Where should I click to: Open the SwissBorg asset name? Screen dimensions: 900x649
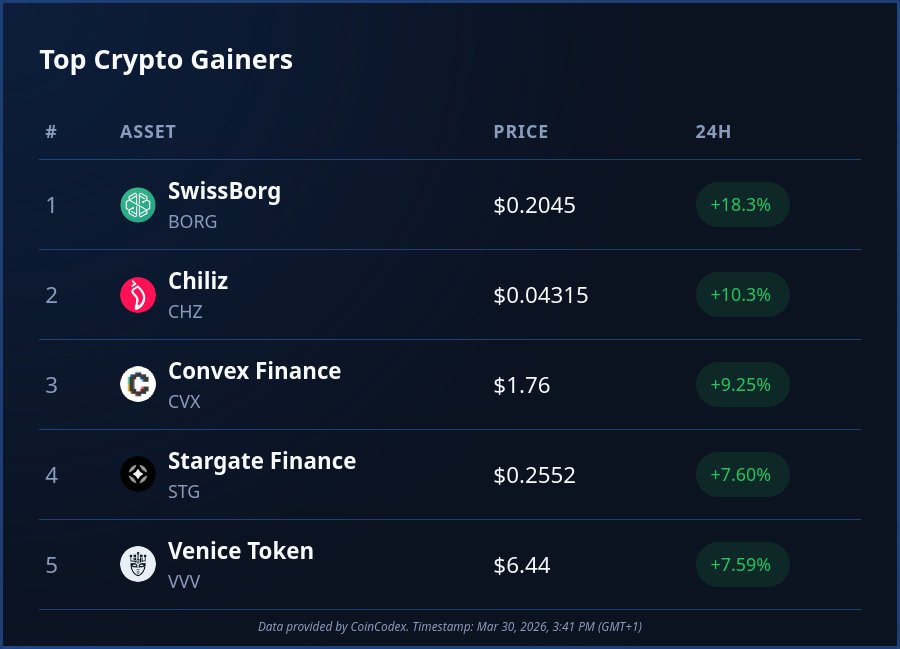tap(224, 191)
